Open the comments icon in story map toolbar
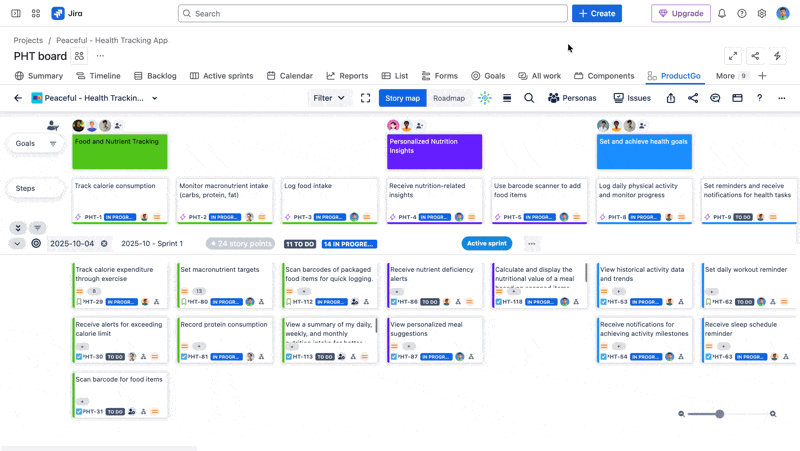The image size is (800, 451). pos(715,98)
